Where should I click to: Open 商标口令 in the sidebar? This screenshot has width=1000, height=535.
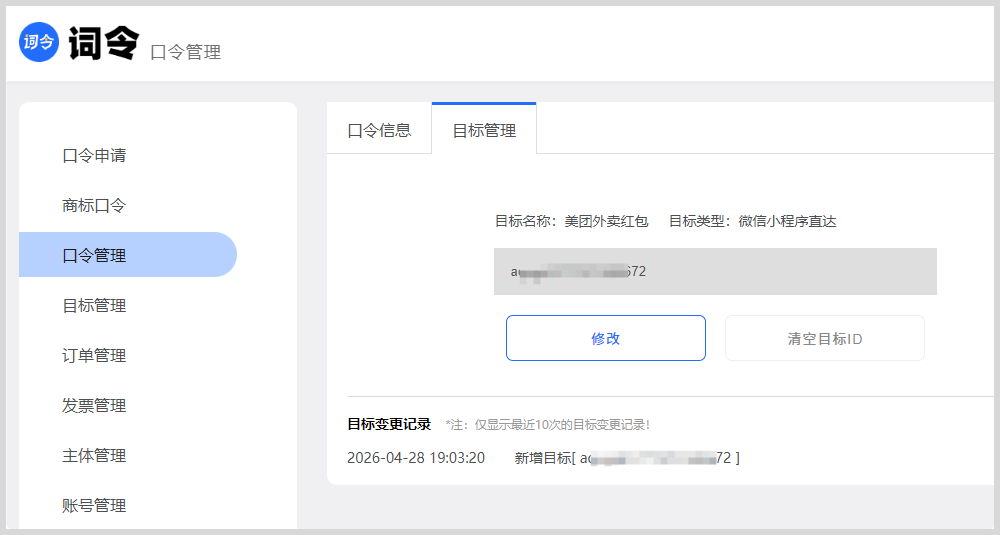pos(94,205)
